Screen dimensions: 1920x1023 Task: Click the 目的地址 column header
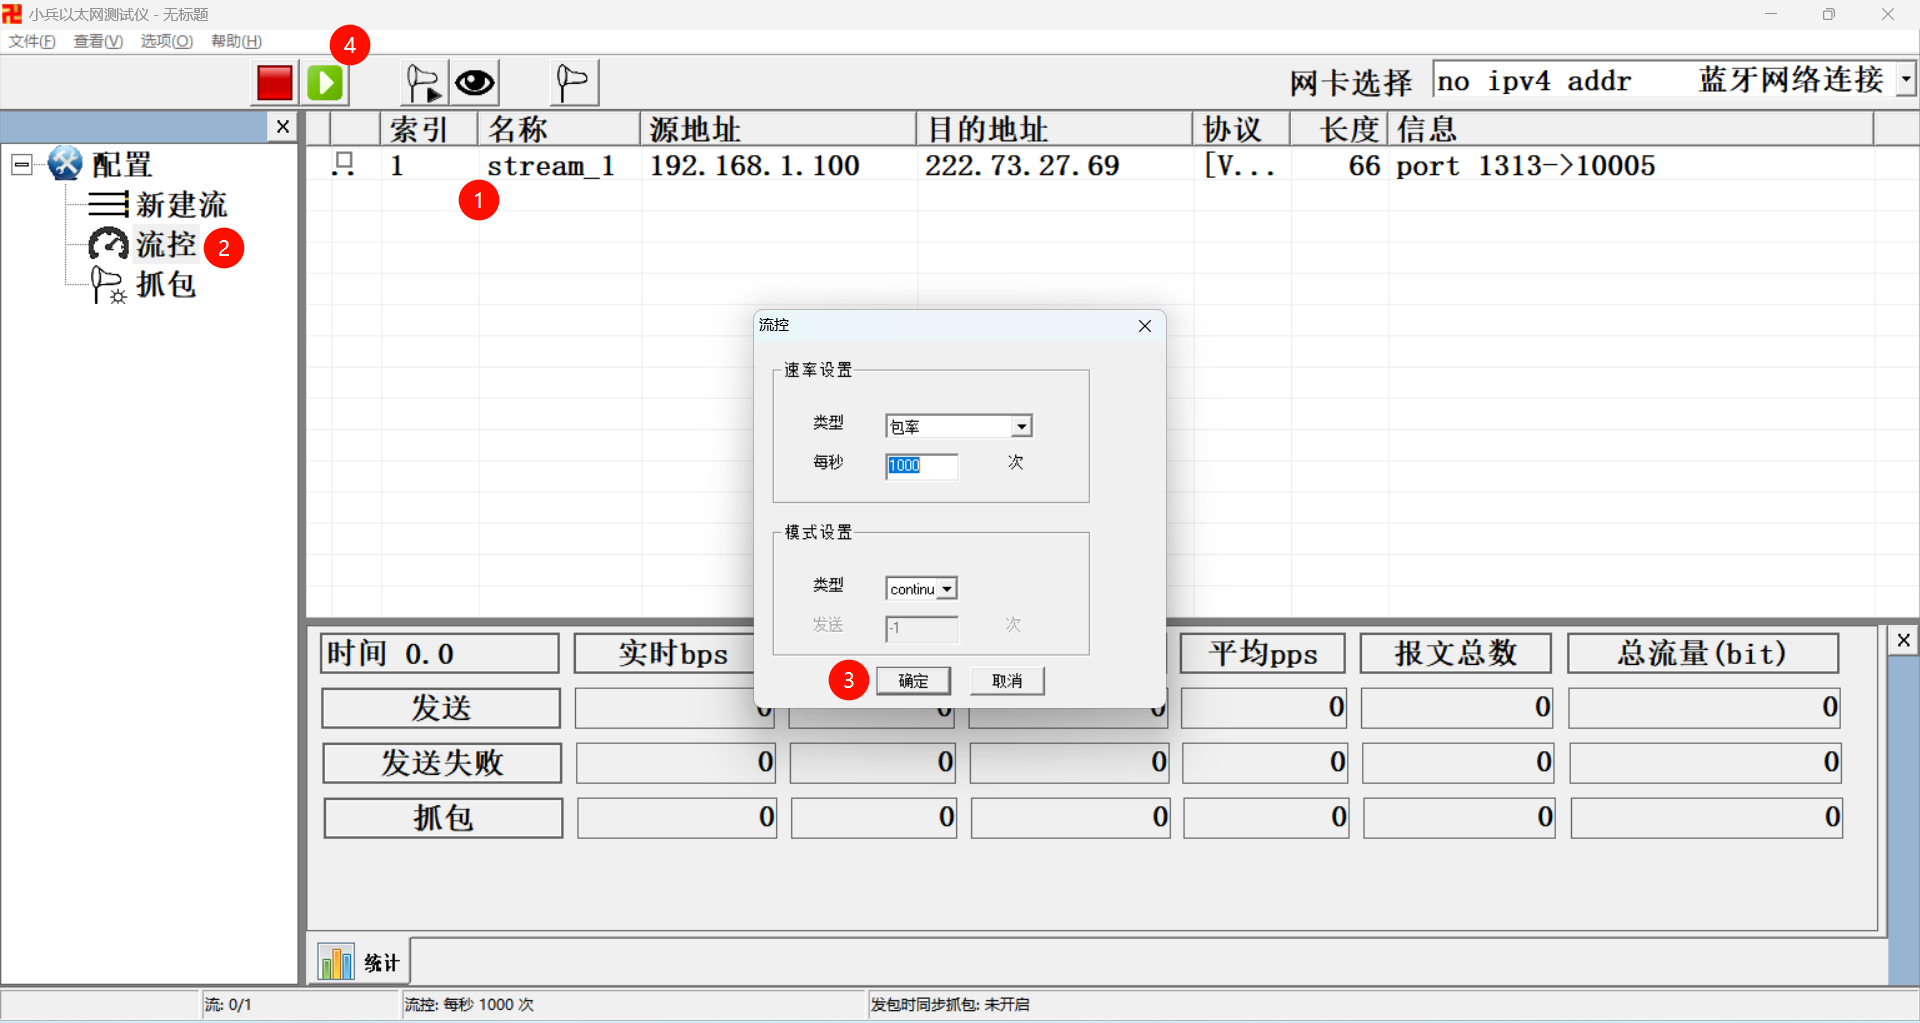coord(1055,129)
